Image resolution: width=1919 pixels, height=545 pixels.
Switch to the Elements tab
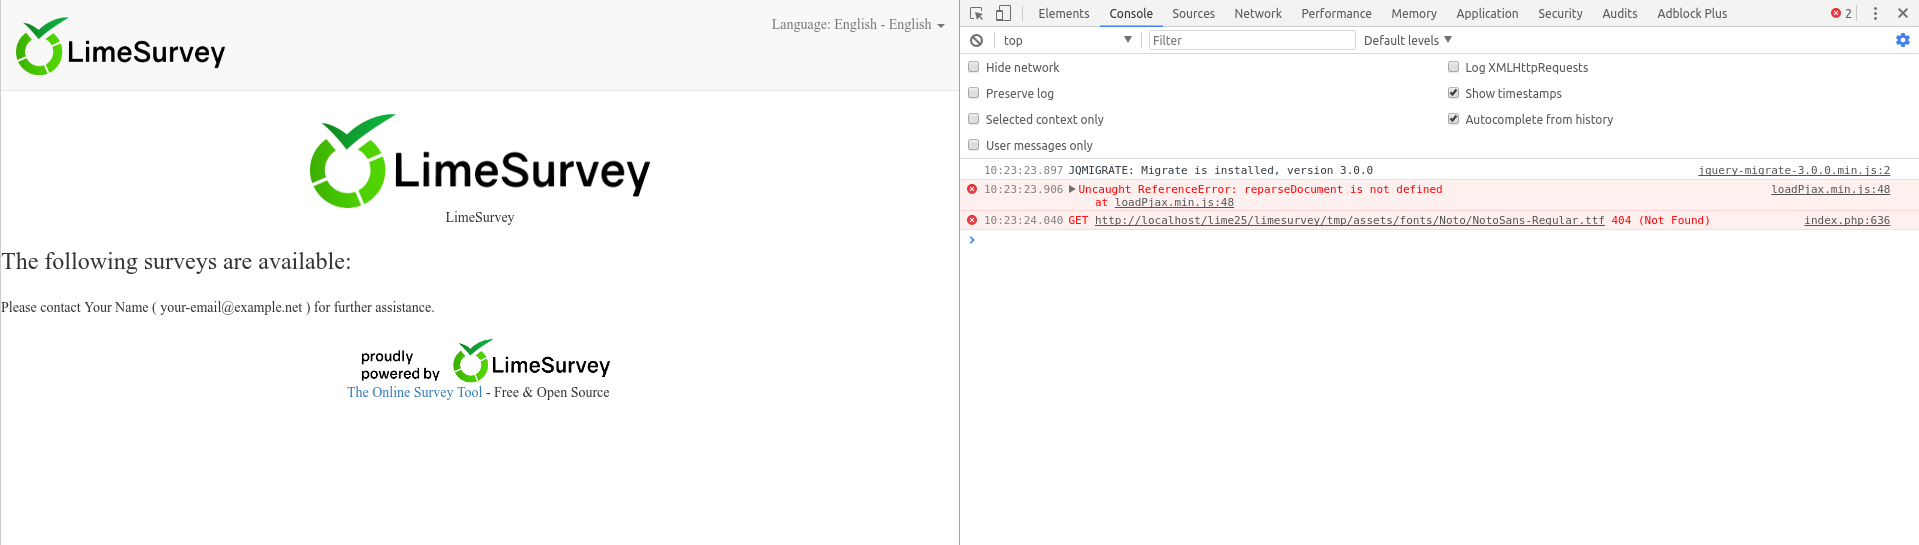[x=1063, y=14]
